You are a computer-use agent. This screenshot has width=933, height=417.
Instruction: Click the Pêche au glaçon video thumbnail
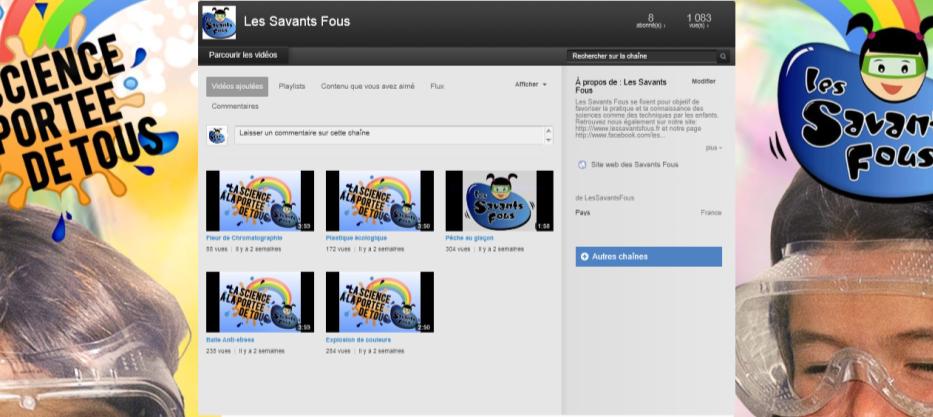pos(499,201)
